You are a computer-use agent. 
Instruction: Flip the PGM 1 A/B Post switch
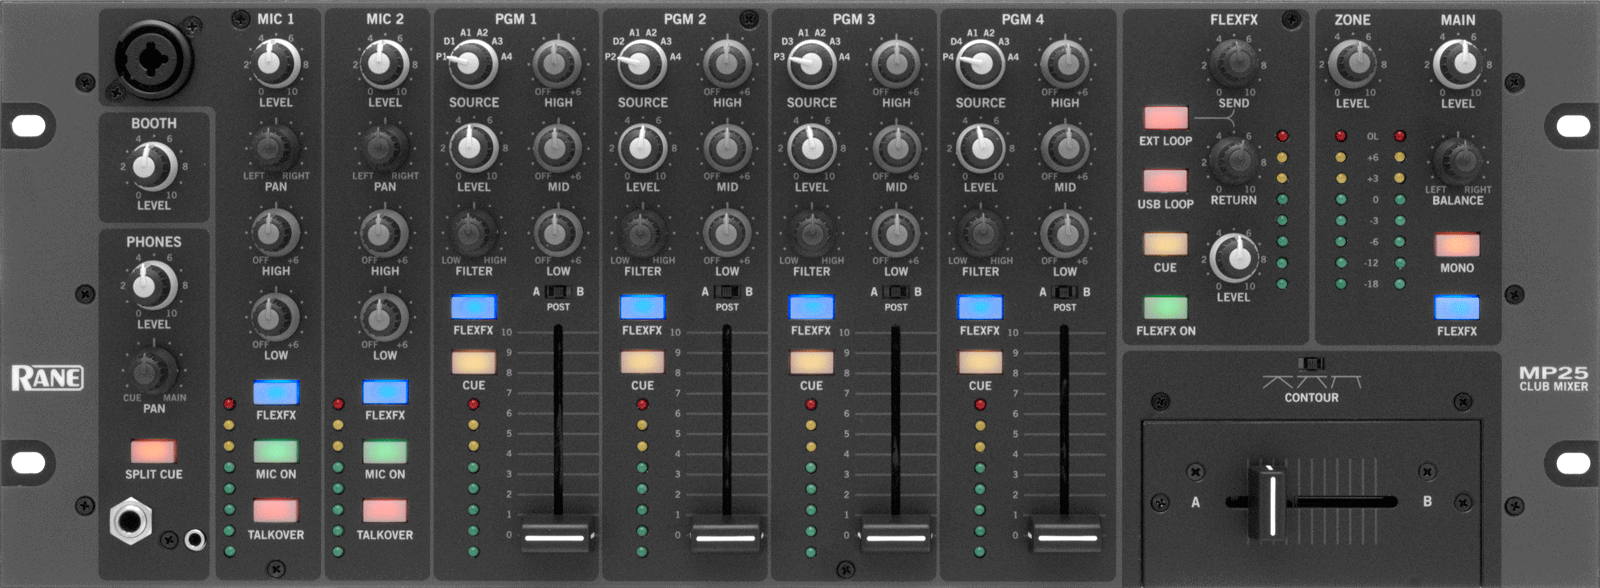tap(558, 292)
